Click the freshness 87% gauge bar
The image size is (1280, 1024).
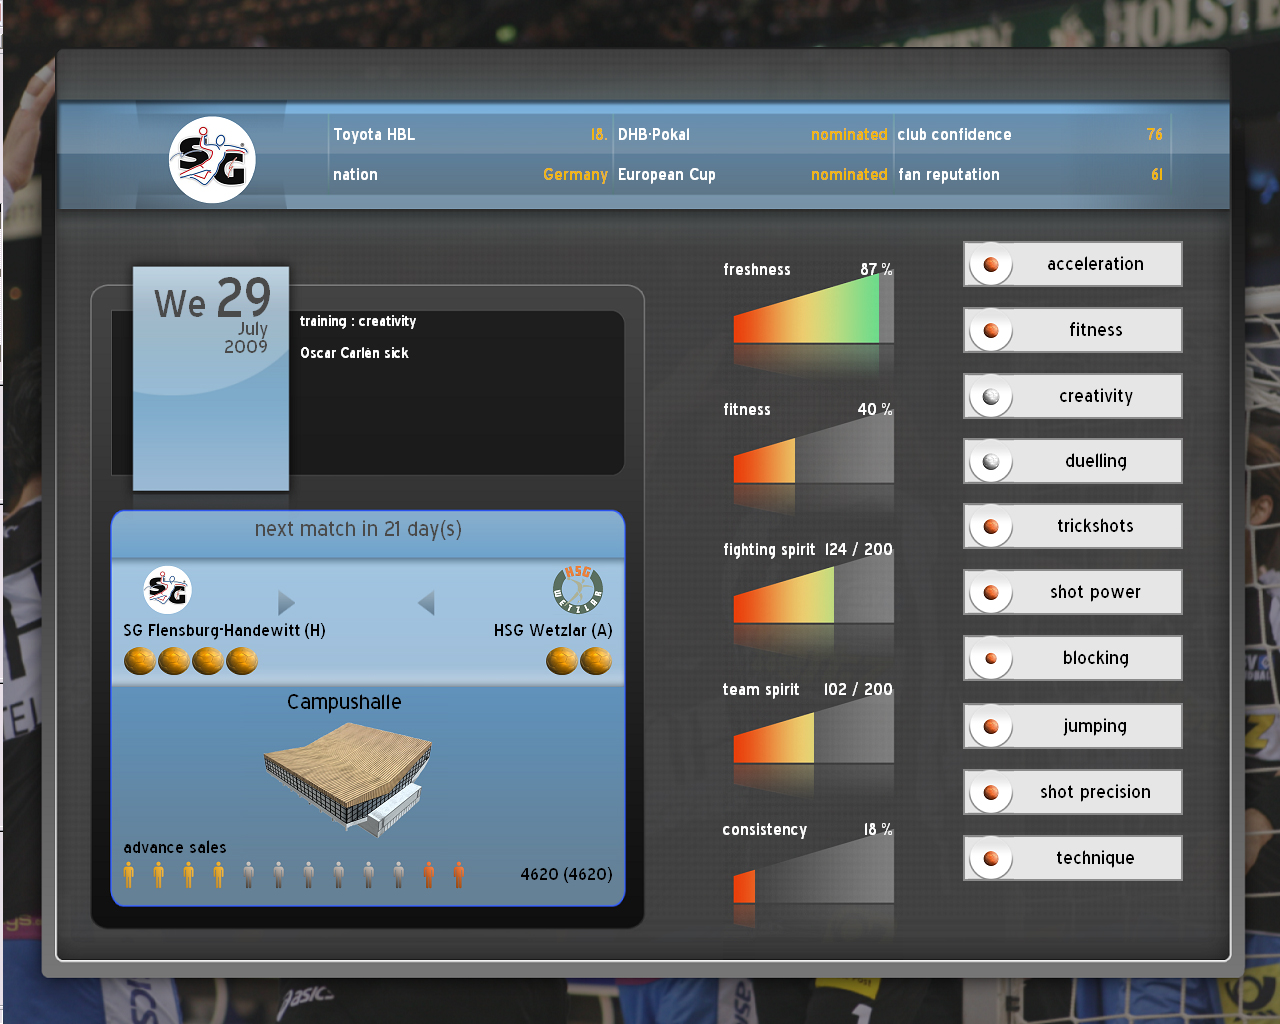(x=812, y=314)
